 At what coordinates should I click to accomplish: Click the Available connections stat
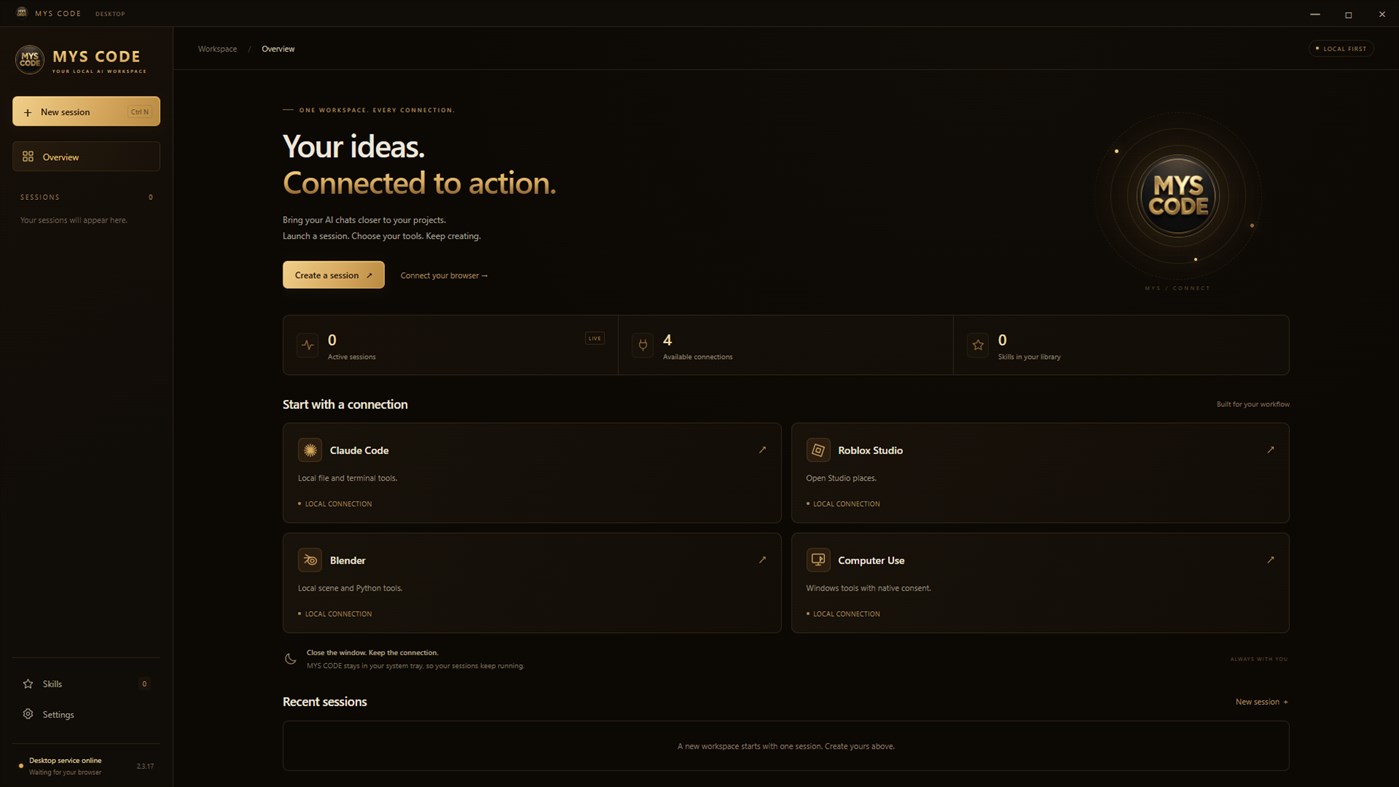(x=785, y=345)
